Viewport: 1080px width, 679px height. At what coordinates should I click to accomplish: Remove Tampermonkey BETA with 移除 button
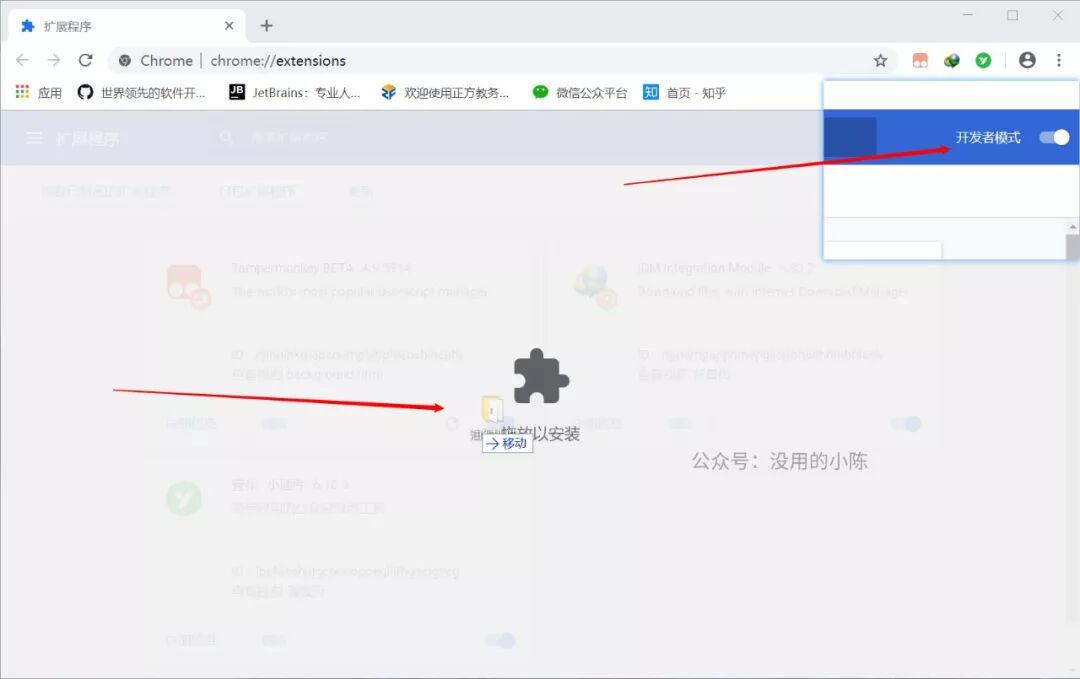(274, 424)
